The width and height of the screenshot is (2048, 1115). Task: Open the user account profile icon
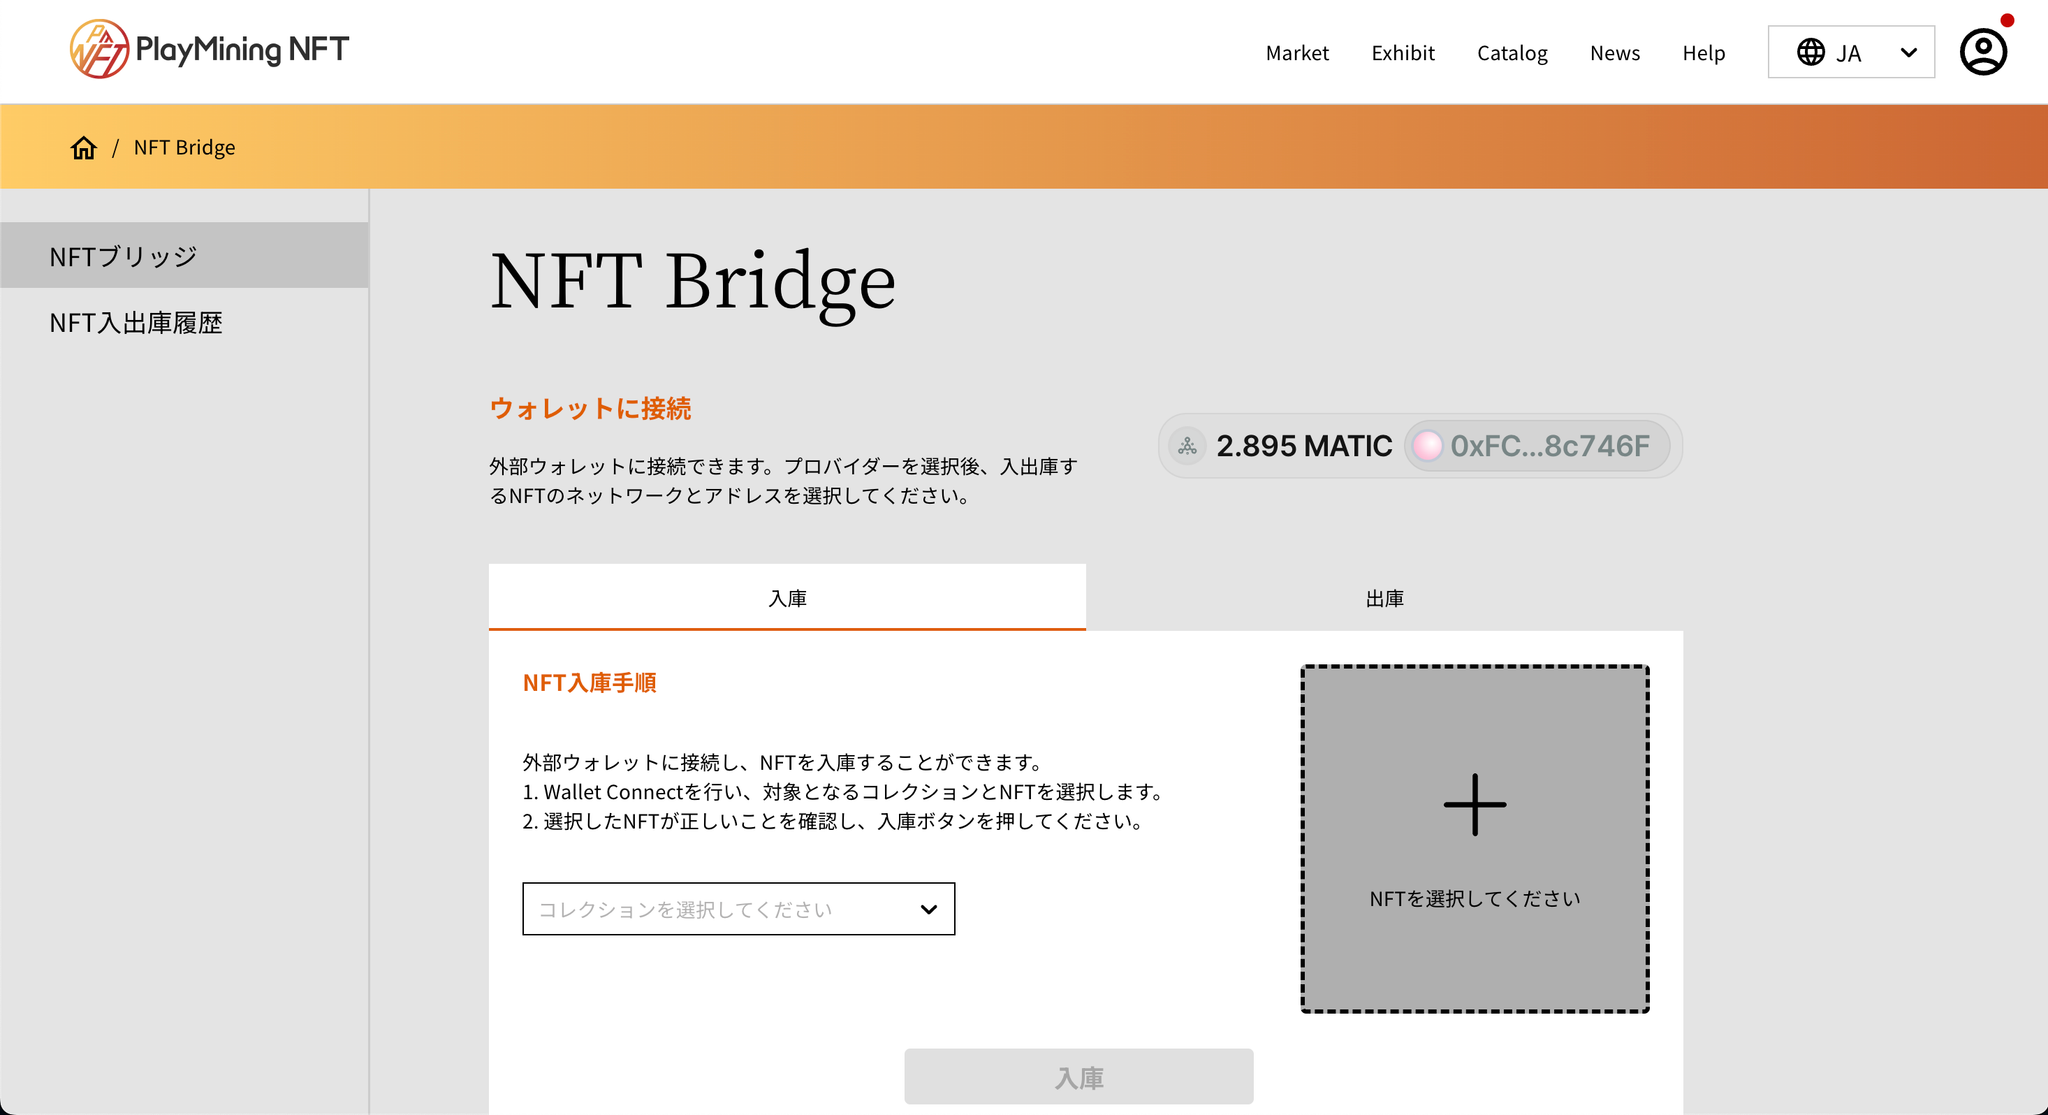(1983, 52)
